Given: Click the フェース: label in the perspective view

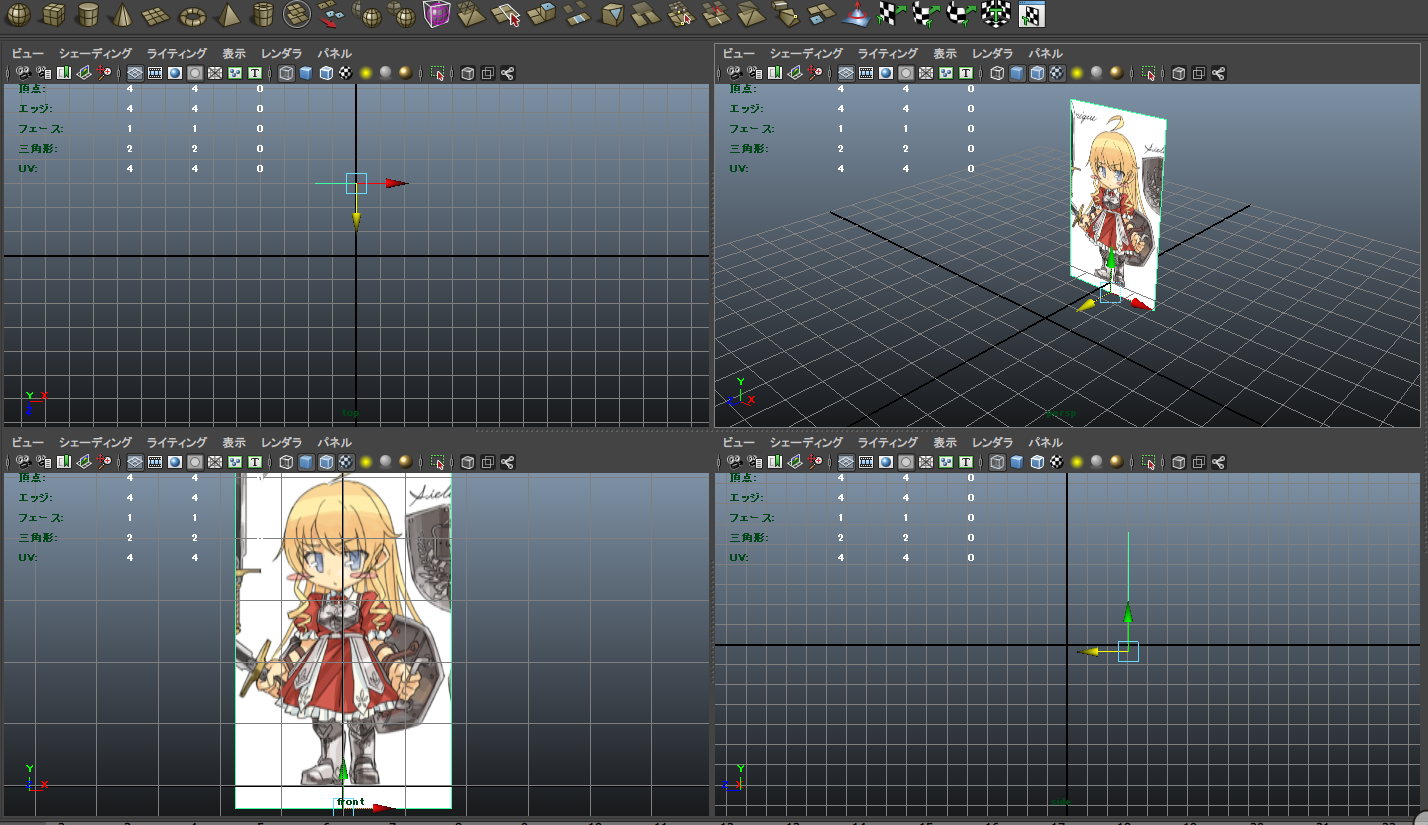Looking at the screenshot, I should 751,129.
